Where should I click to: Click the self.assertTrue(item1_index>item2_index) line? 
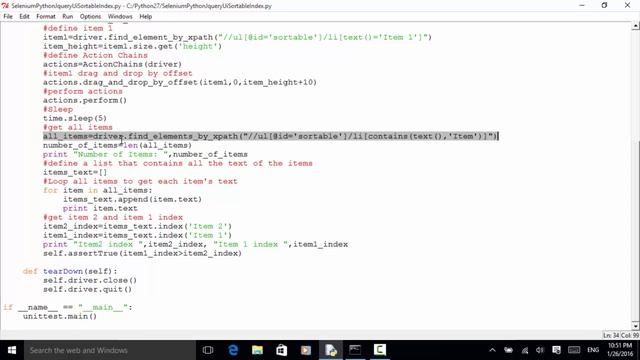(142, 253)
